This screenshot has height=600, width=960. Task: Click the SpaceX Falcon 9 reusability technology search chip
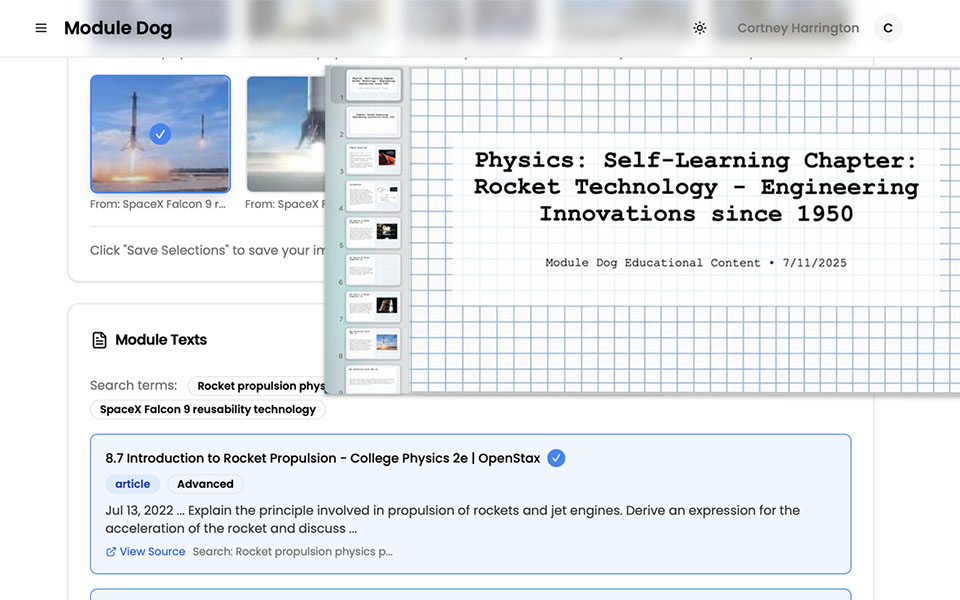[208, 409]
